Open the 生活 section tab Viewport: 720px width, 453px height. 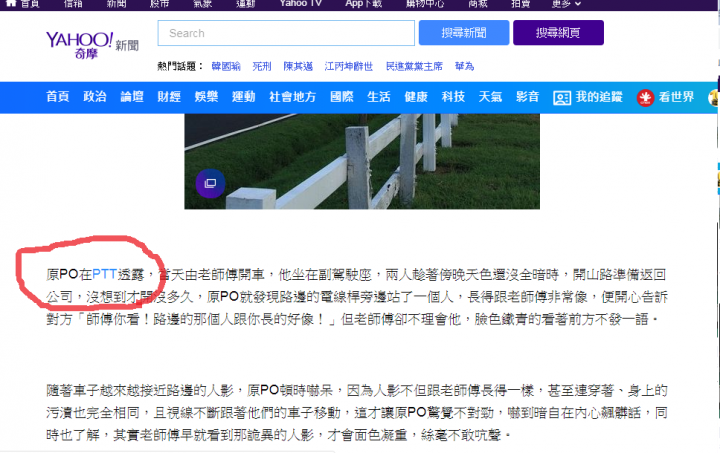(379, 97)
